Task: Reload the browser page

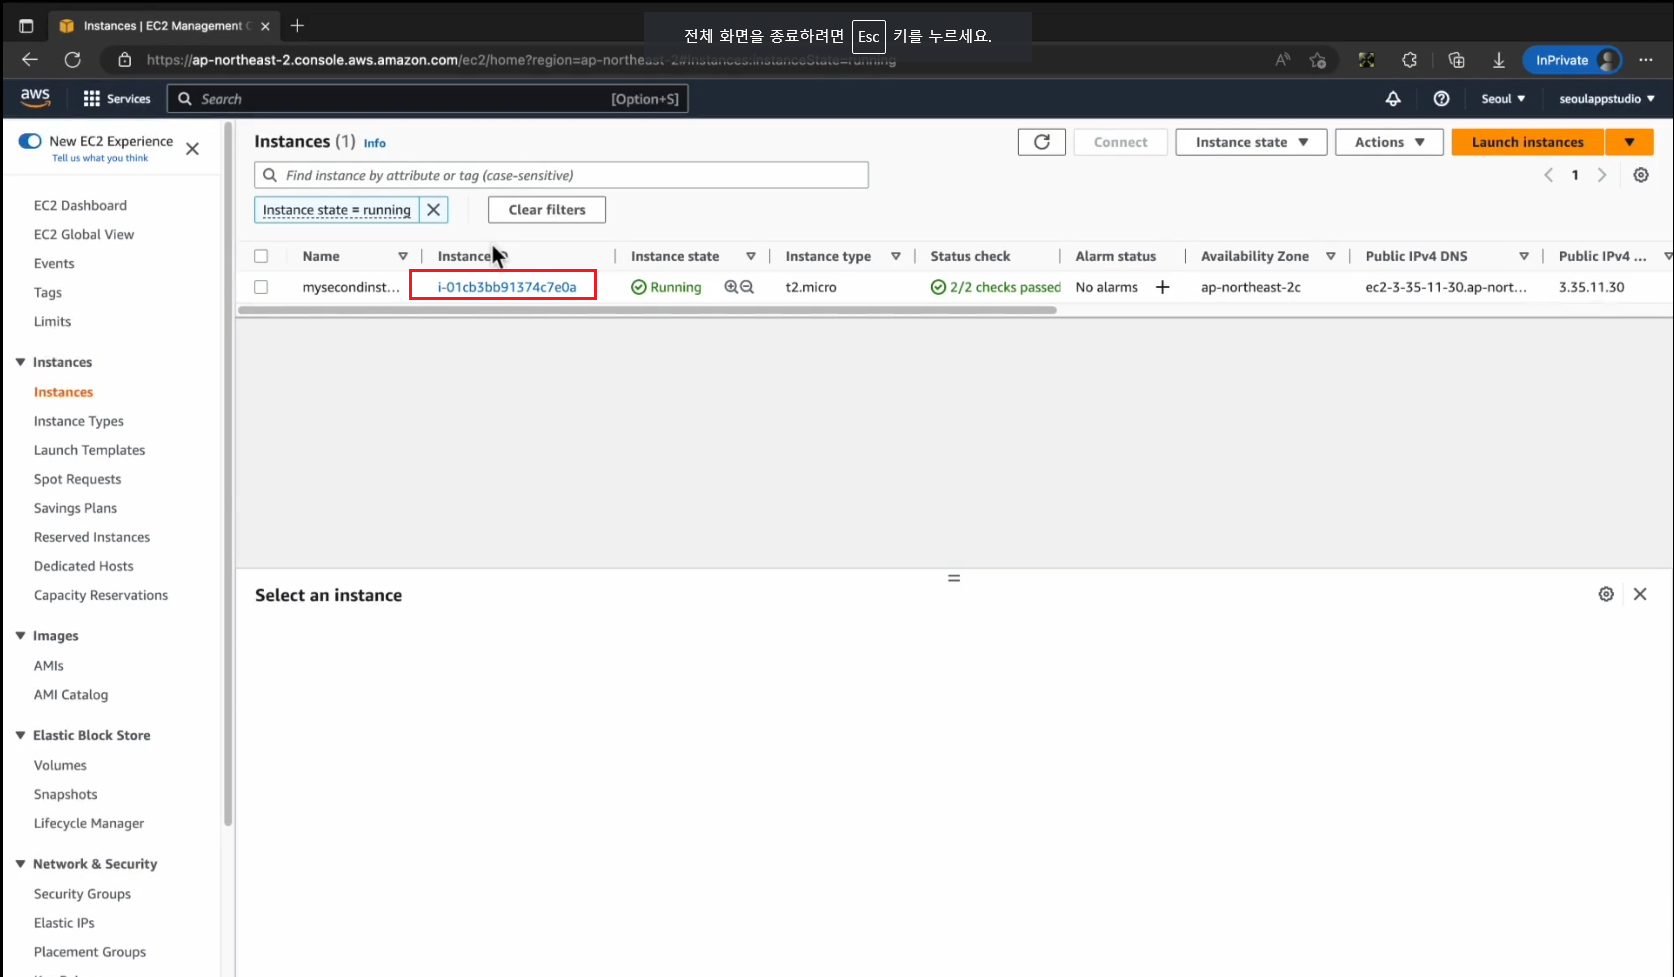Action: (x=73, y=60)
